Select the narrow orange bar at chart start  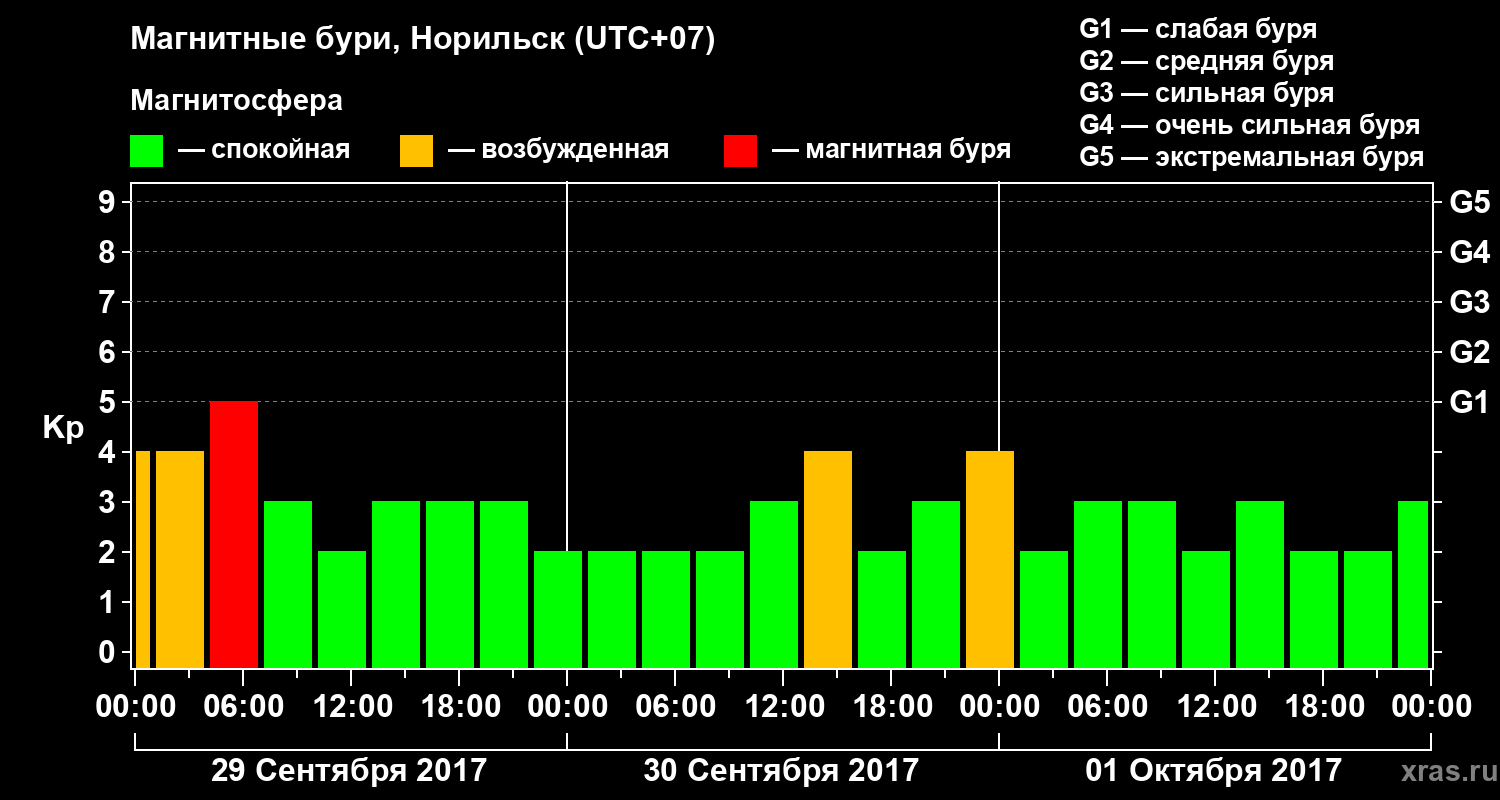(142, 559)
